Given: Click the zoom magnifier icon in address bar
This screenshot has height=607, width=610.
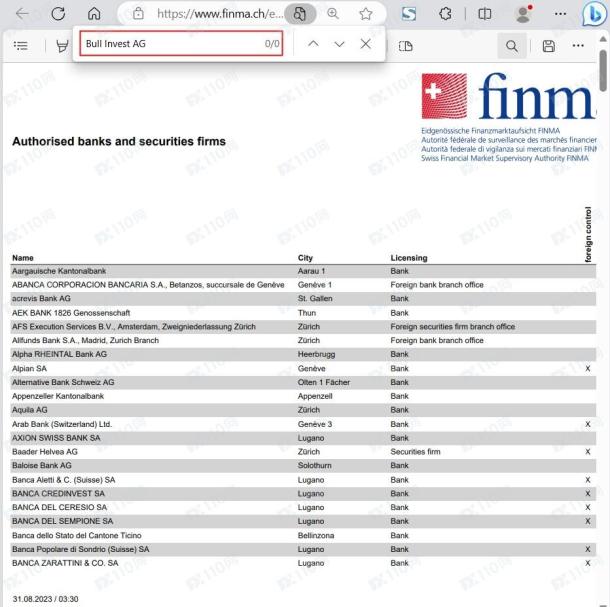Looking at the screenshot, I should pyautogui.click(x=333, y=14).
